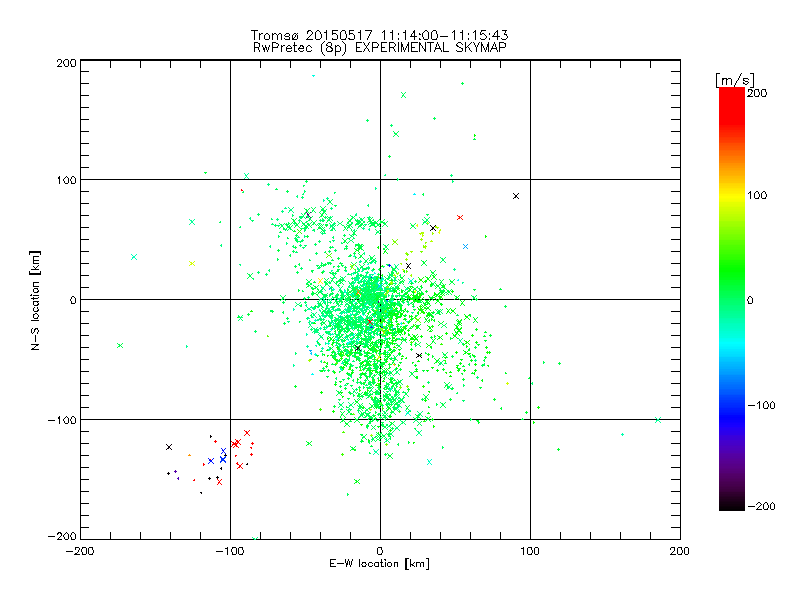This screenshot has height=600, width=800.
Task: Click the colorbar '-200' bottom label
Action: click(x=761, y=506)
